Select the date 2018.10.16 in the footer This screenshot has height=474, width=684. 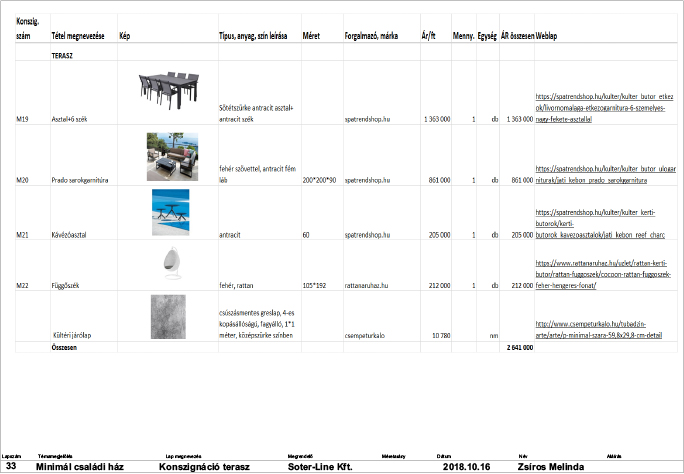(464, 467)
